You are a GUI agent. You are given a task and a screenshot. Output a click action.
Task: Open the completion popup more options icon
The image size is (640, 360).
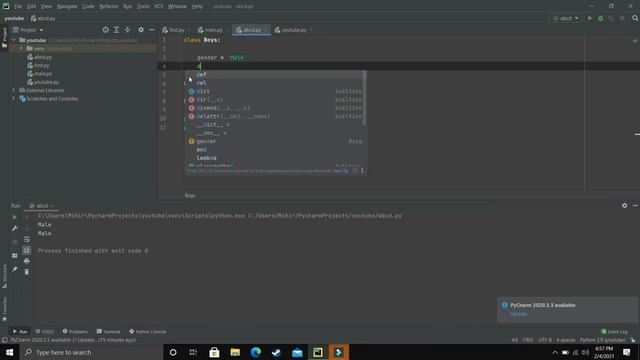pos(362,171)
